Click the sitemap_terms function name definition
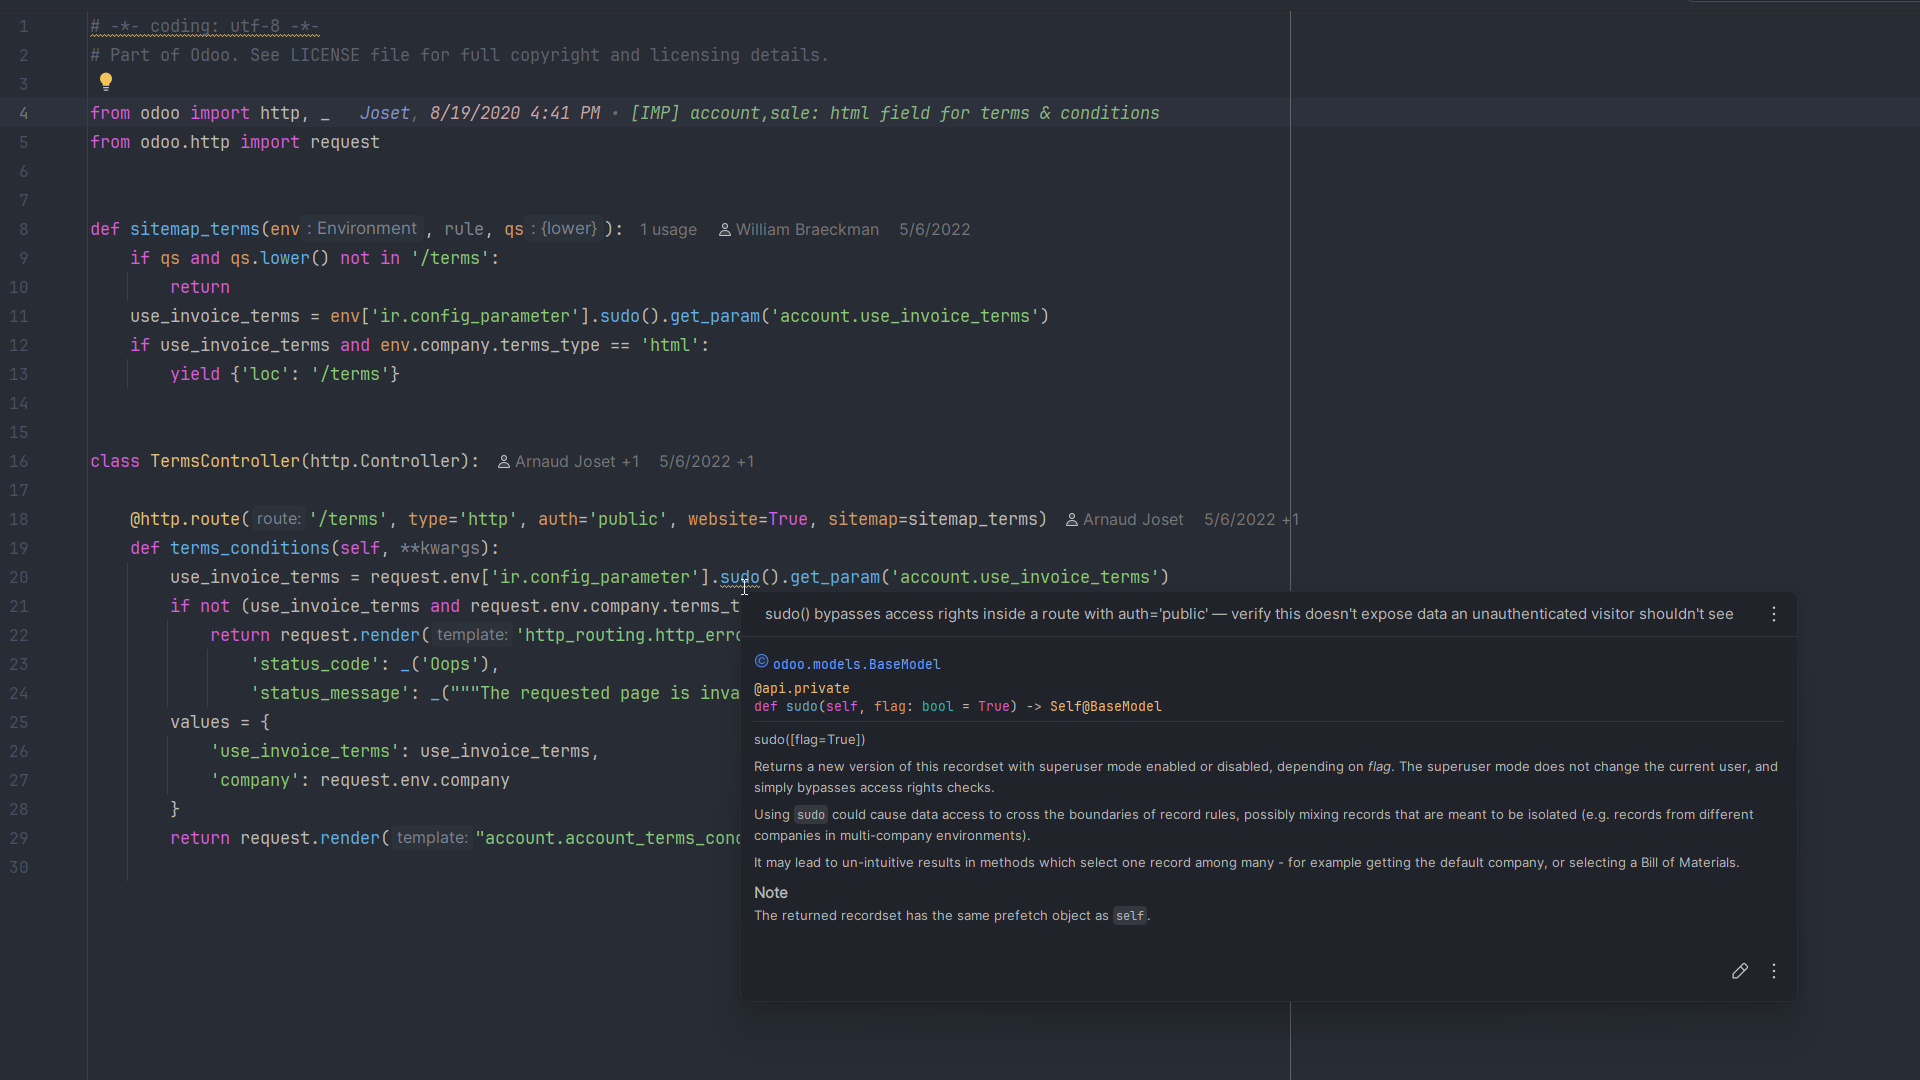Screen dimensions: 1920x1080 coord(195,229)
